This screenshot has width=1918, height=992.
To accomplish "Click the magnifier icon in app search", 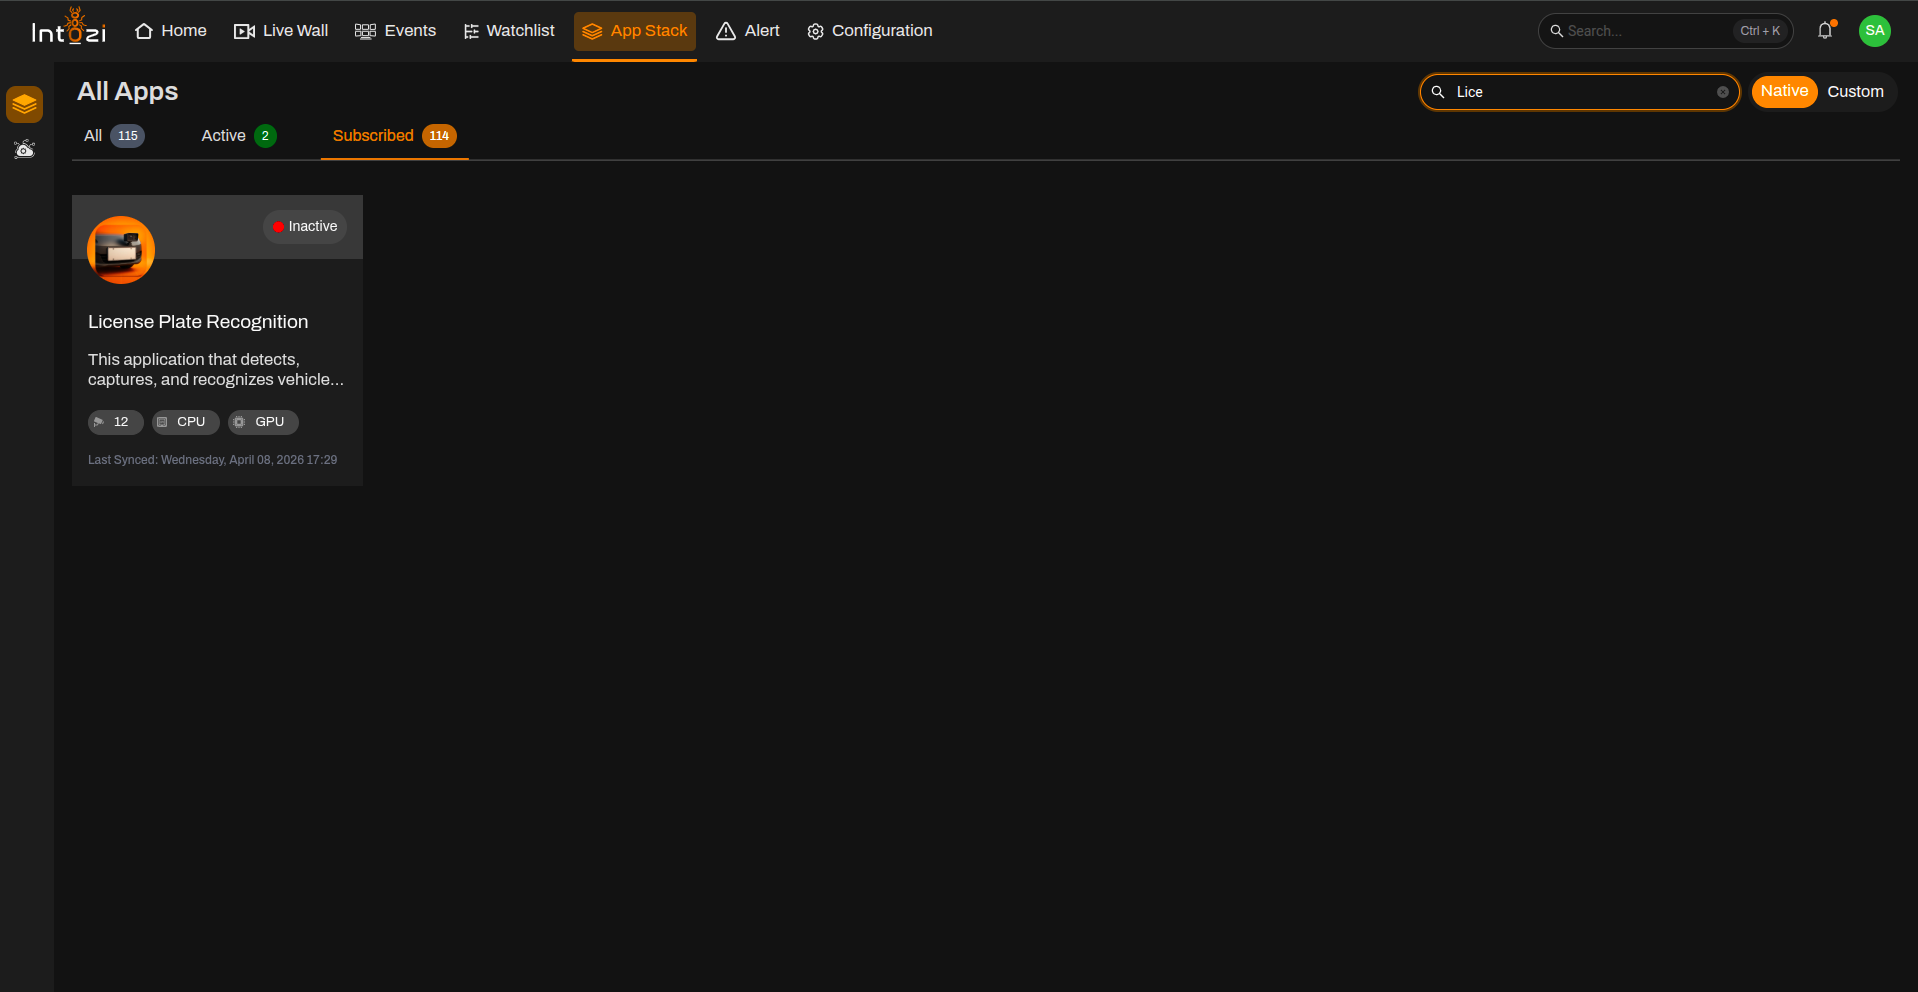I will [1438, 92].
